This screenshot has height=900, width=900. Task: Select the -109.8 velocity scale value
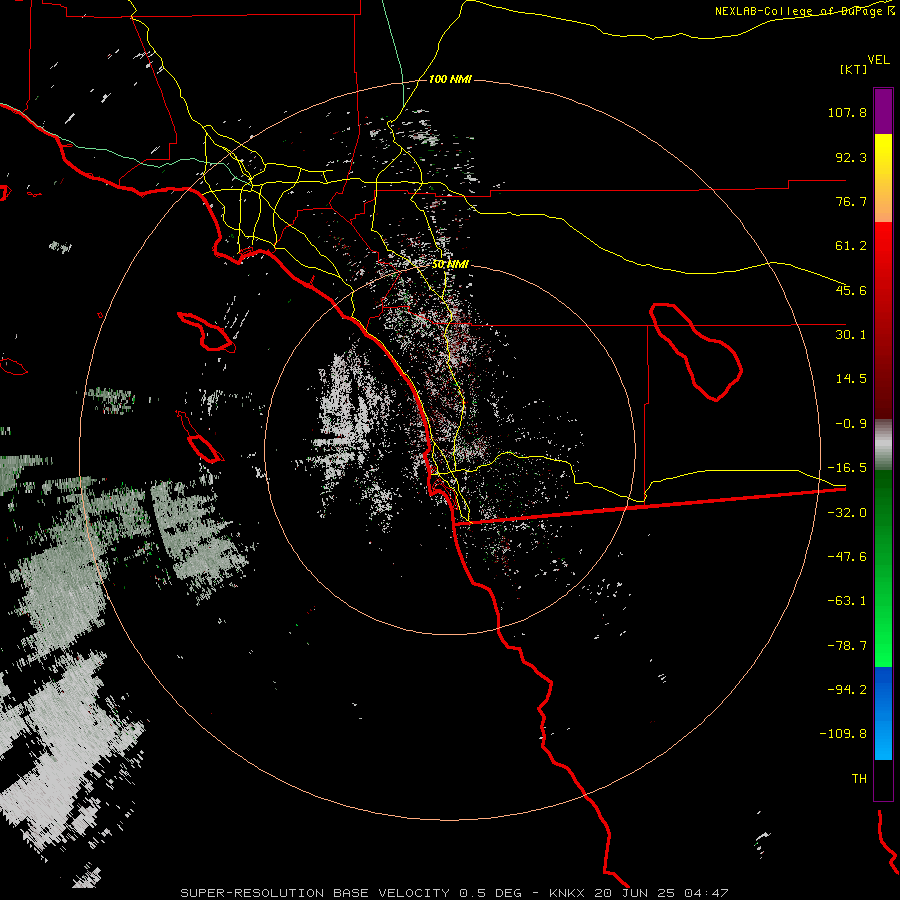point(844,734)
